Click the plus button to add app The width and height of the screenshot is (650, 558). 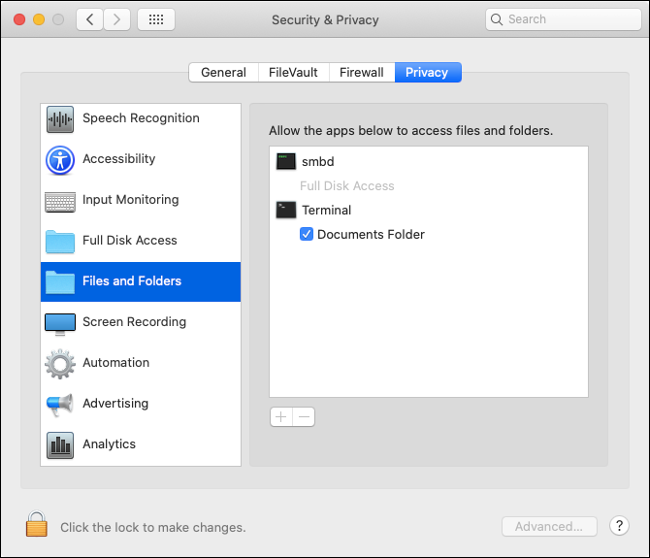(x=281, y=417)
